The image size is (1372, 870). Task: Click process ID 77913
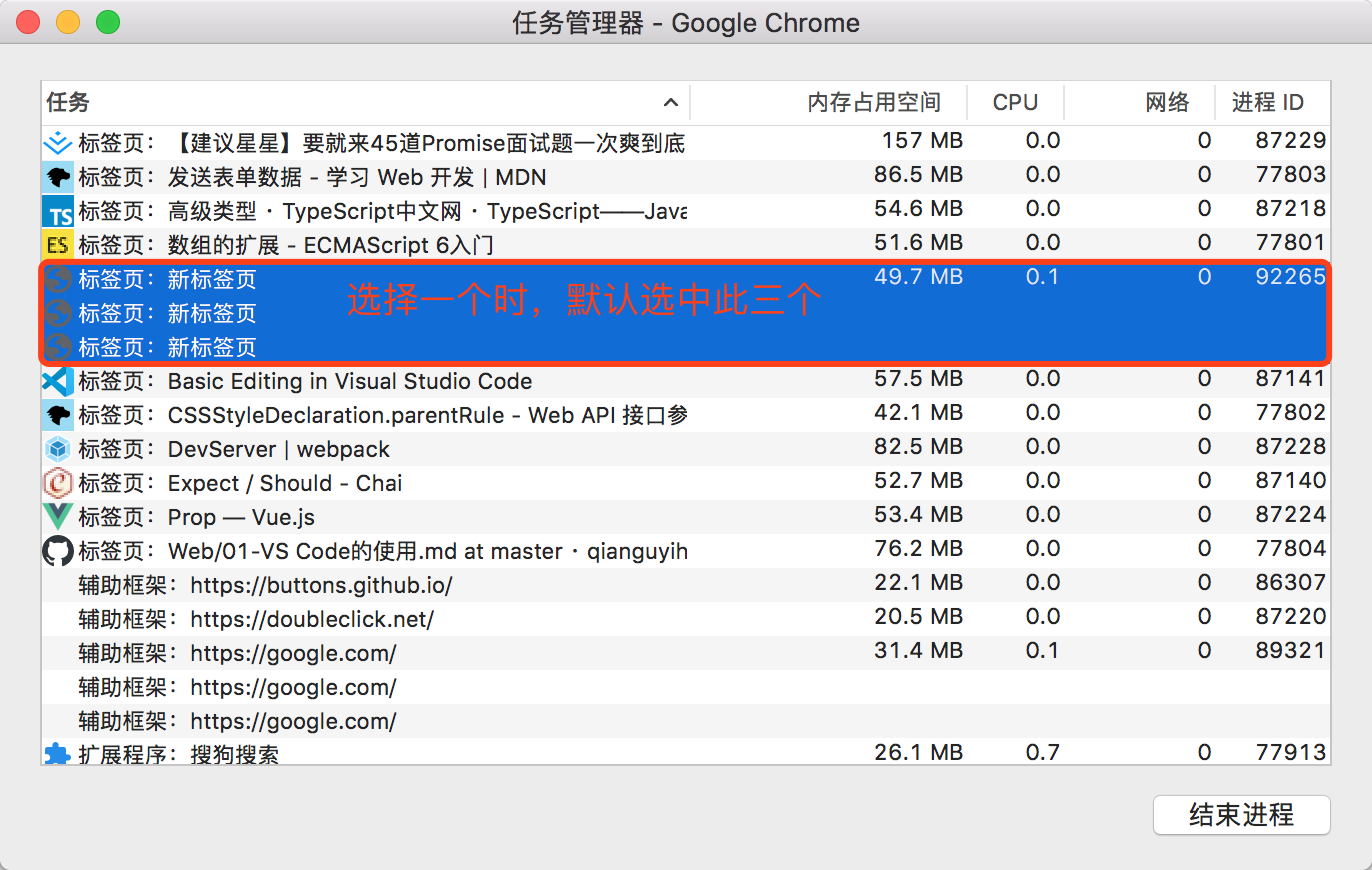tap(1290, 752)
